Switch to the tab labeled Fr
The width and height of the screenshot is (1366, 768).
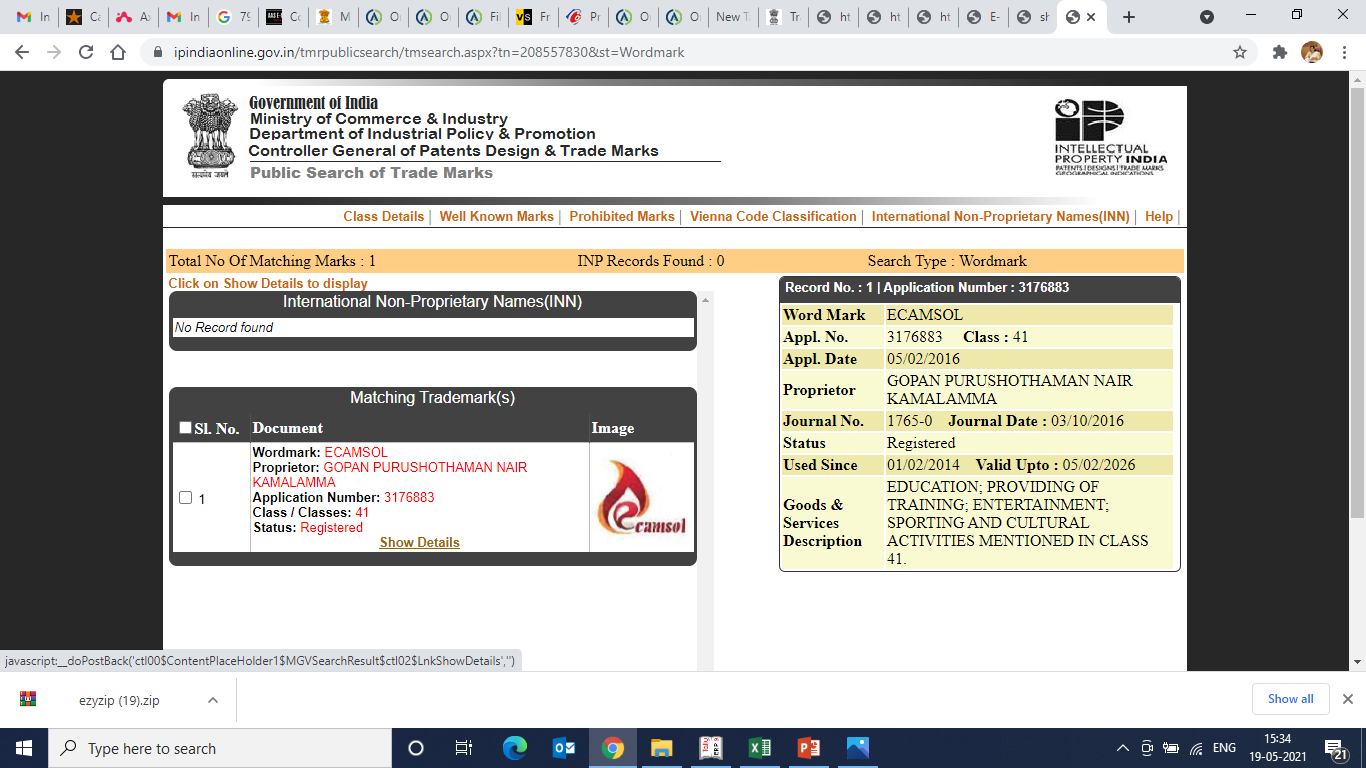coord(533,17)
